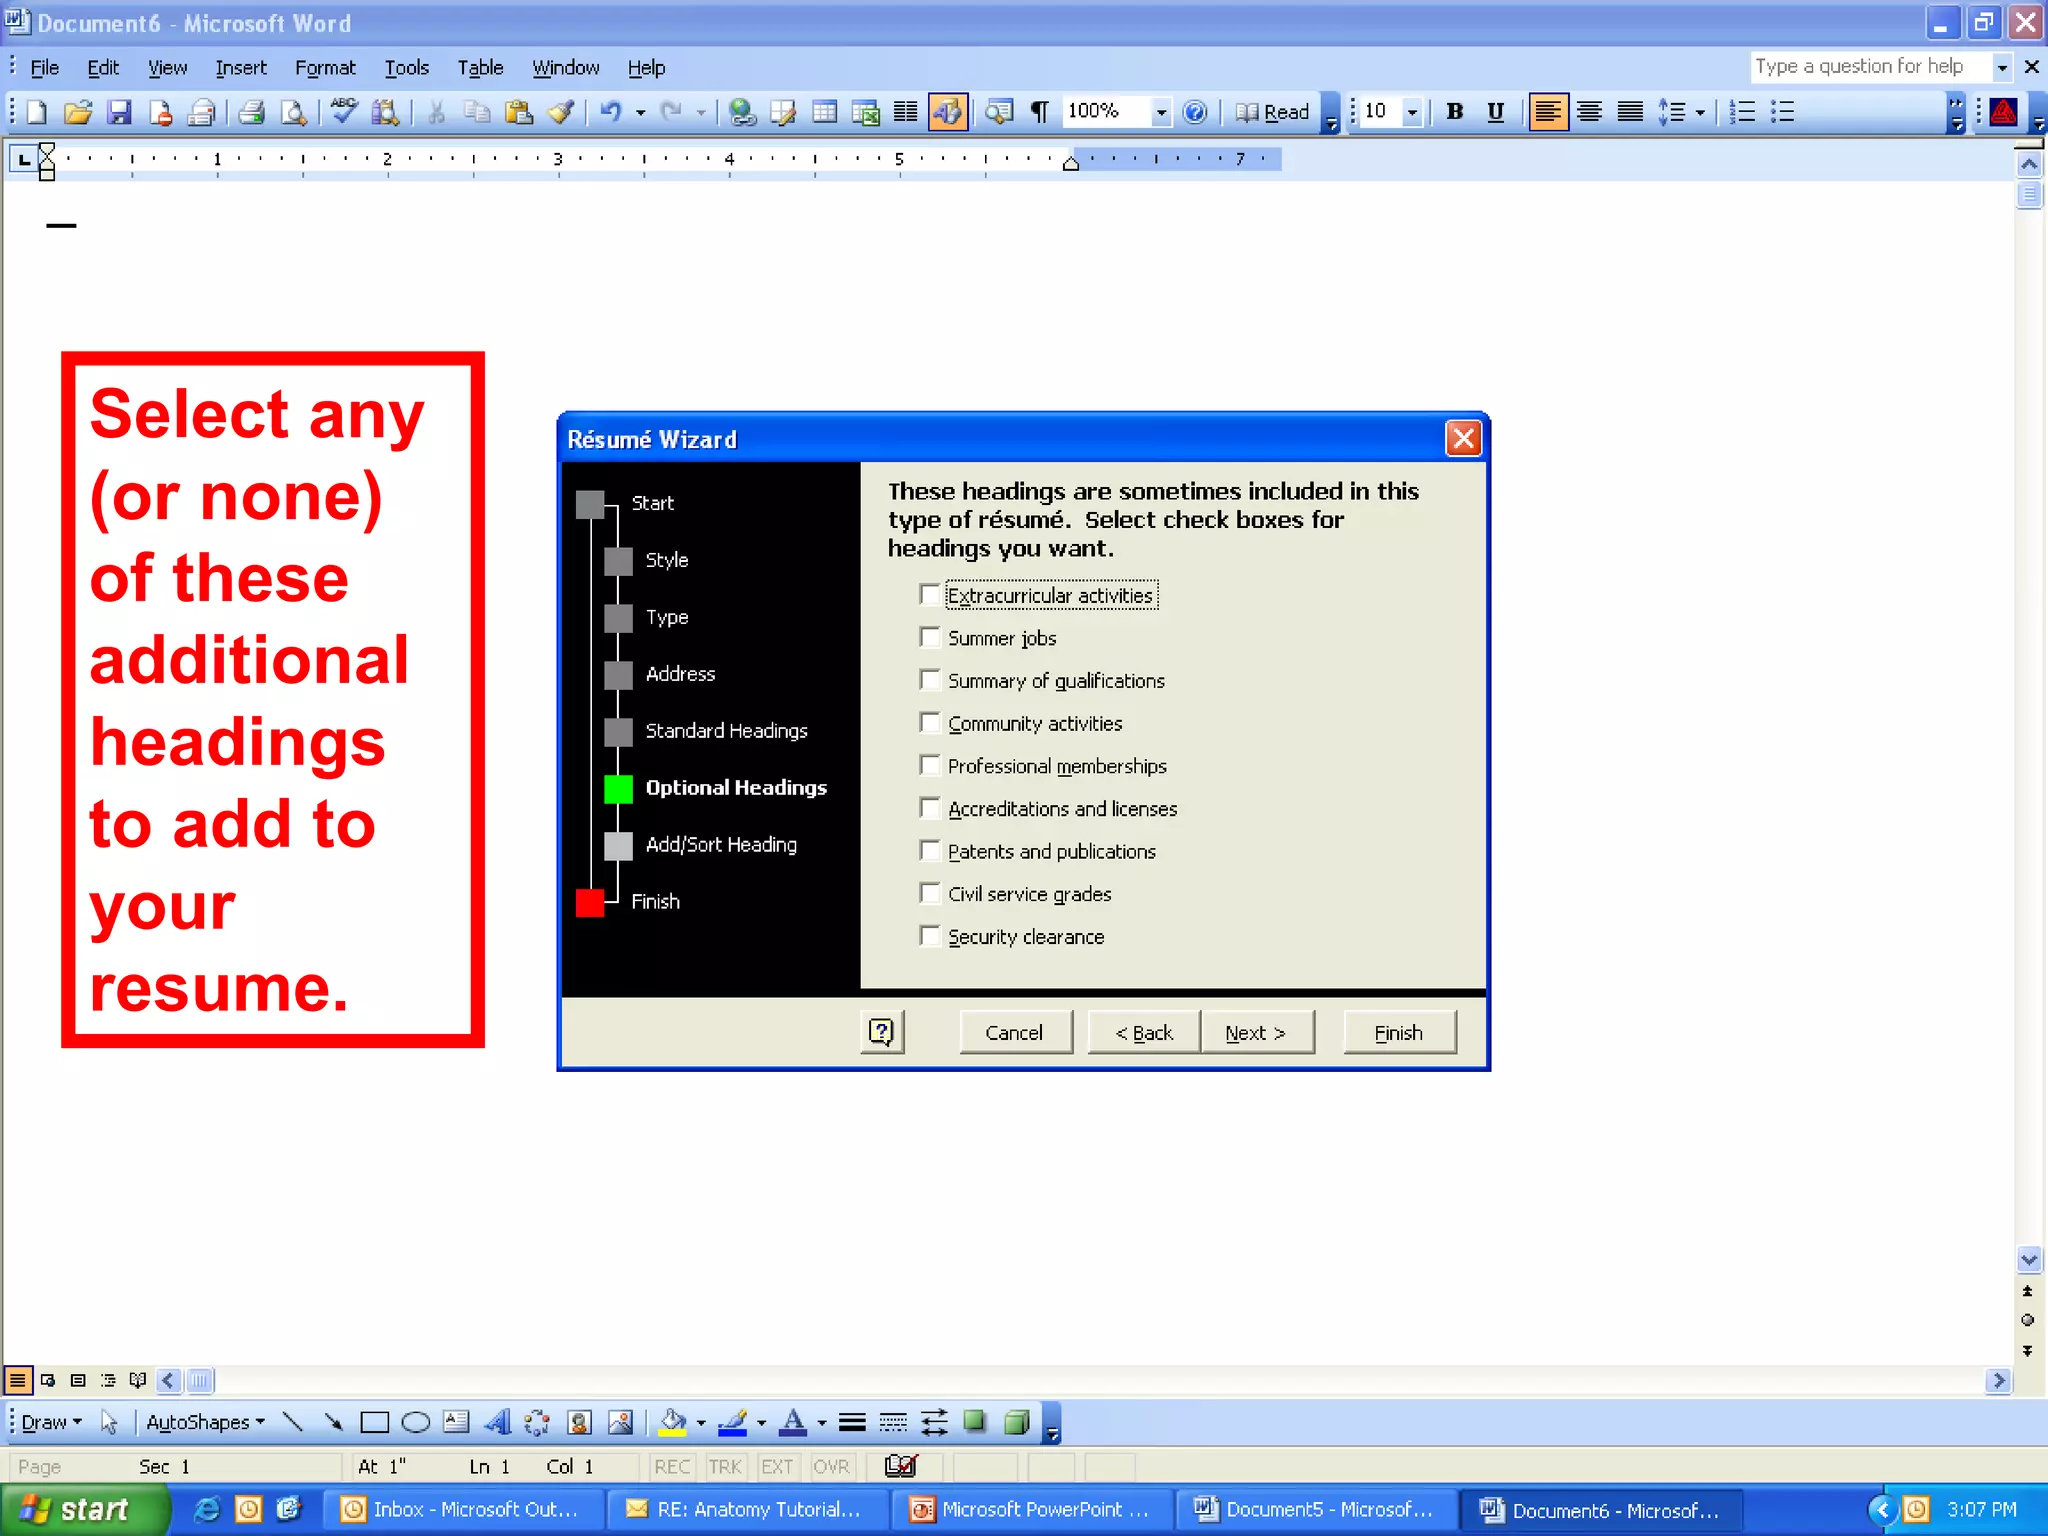Click Finish button in the wizard
2048x1536 pixels.
tap(1399, 1032)
